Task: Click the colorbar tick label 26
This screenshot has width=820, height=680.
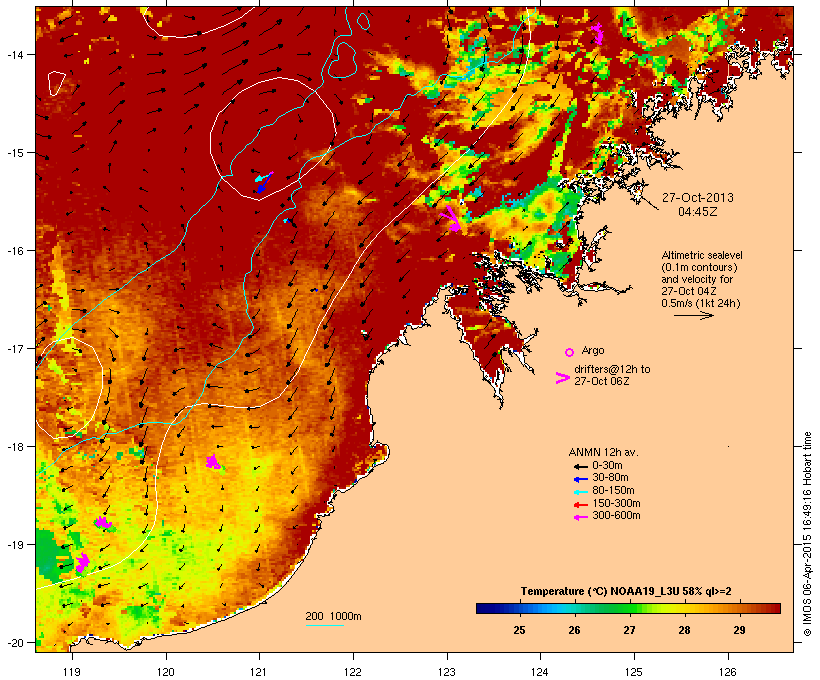Action: pos(574,630)
